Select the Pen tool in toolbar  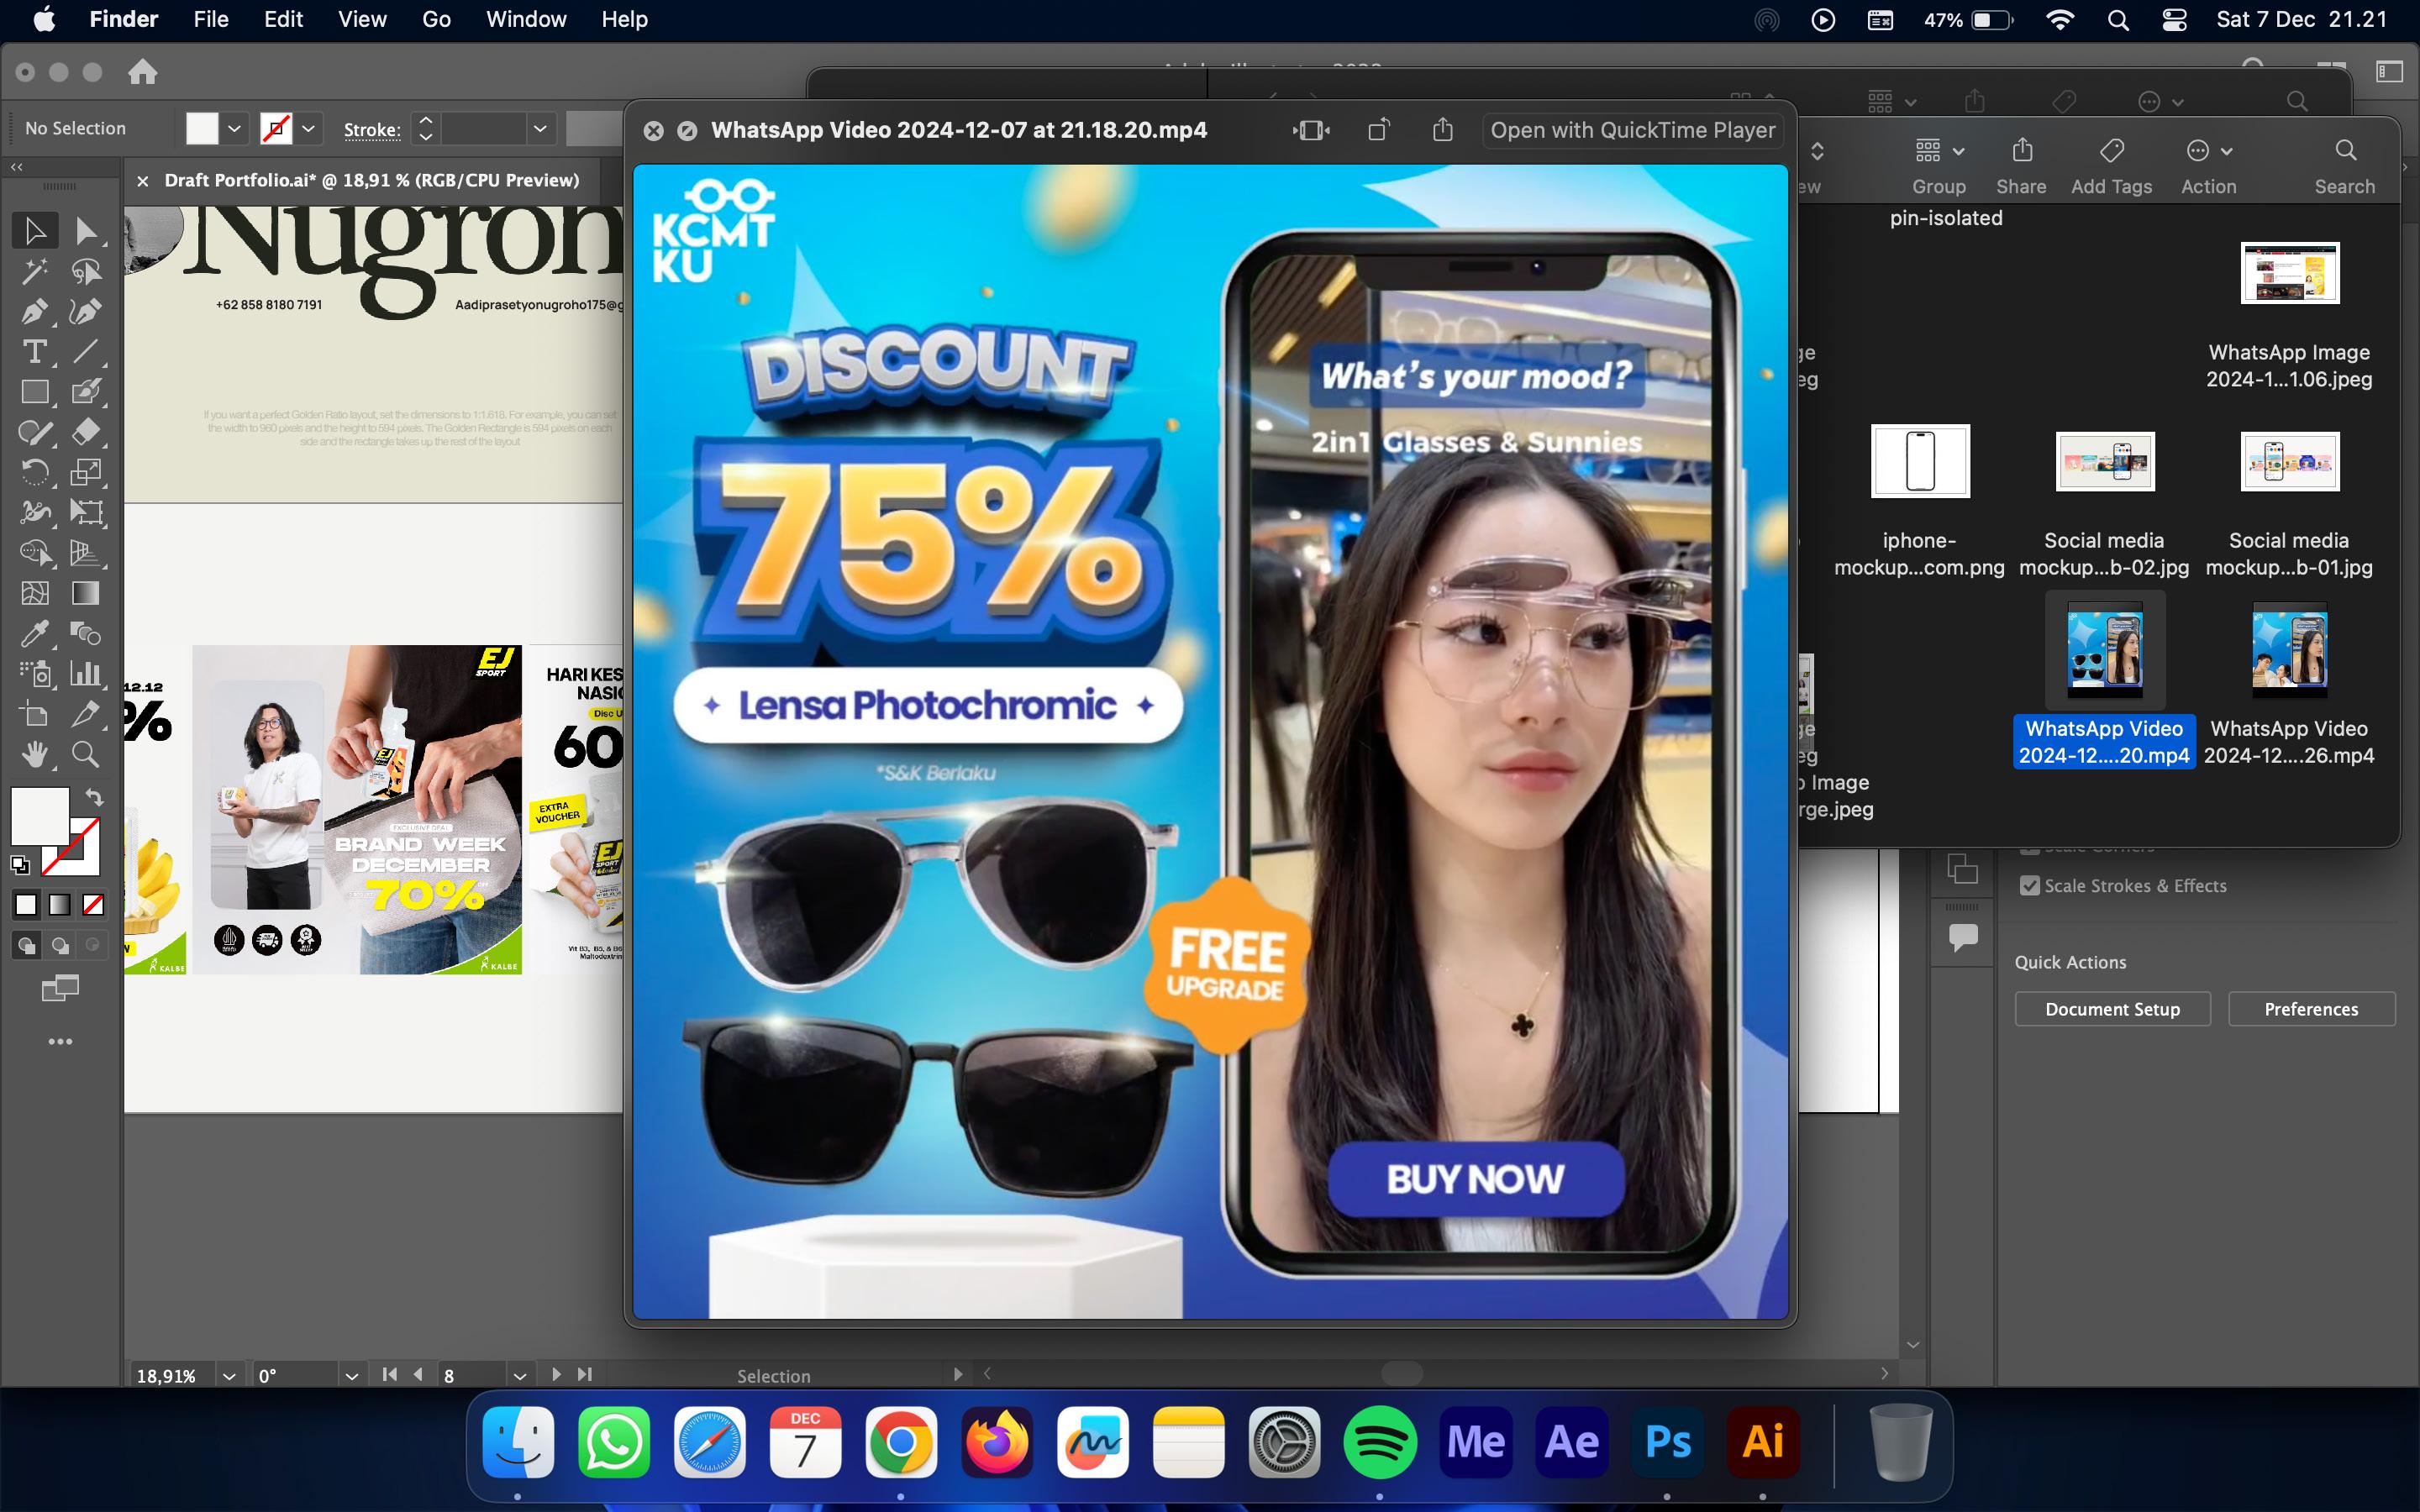(34, 312)
